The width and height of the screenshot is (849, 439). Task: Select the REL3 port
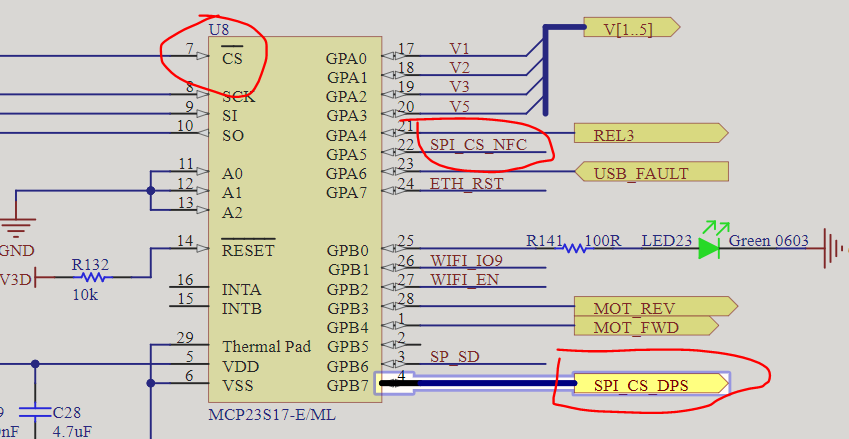[x=651, y=133]
